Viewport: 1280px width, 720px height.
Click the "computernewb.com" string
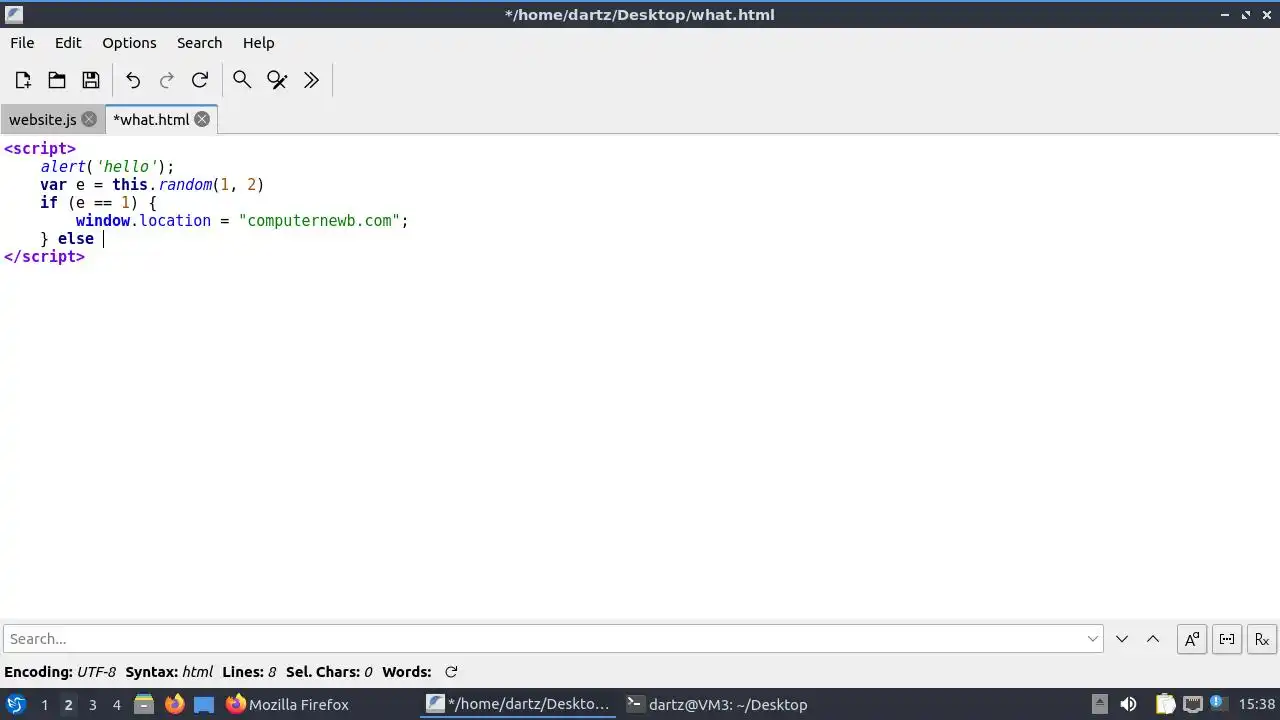(319, 220)
